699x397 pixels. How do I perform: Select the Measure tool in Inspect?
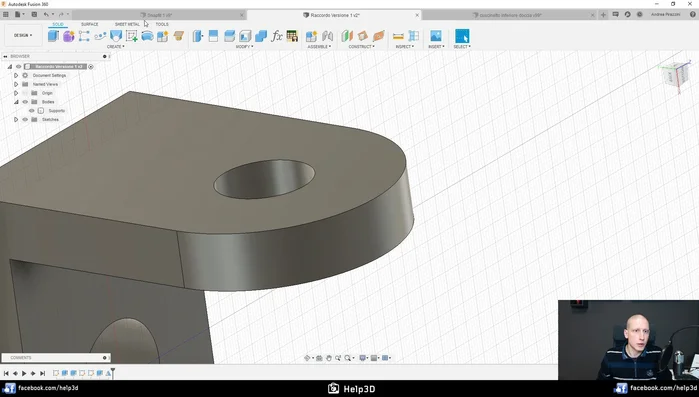coord(398,36)
